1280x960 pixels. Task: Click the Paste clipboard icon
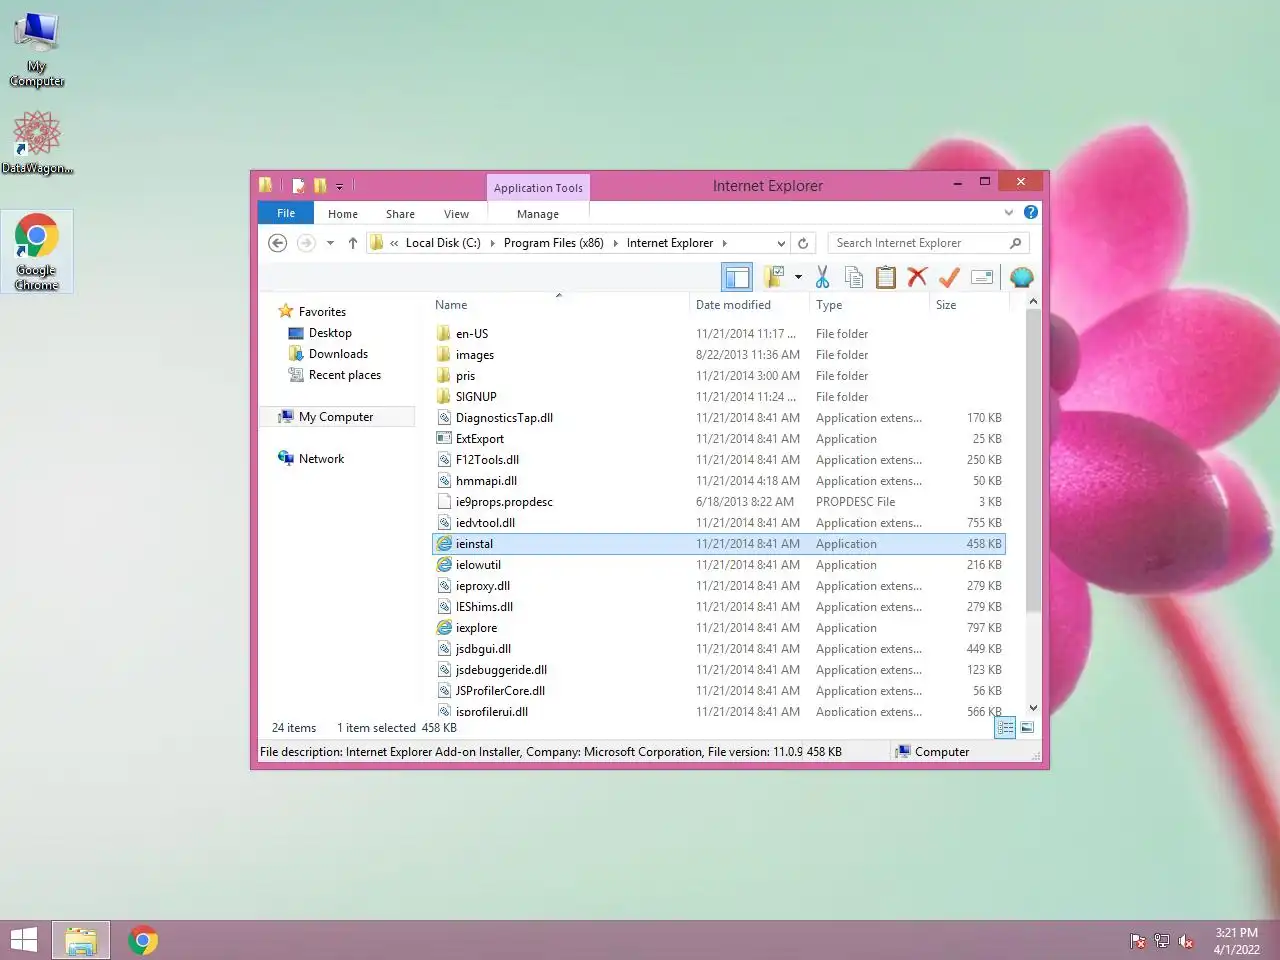(x=886, y=277)
